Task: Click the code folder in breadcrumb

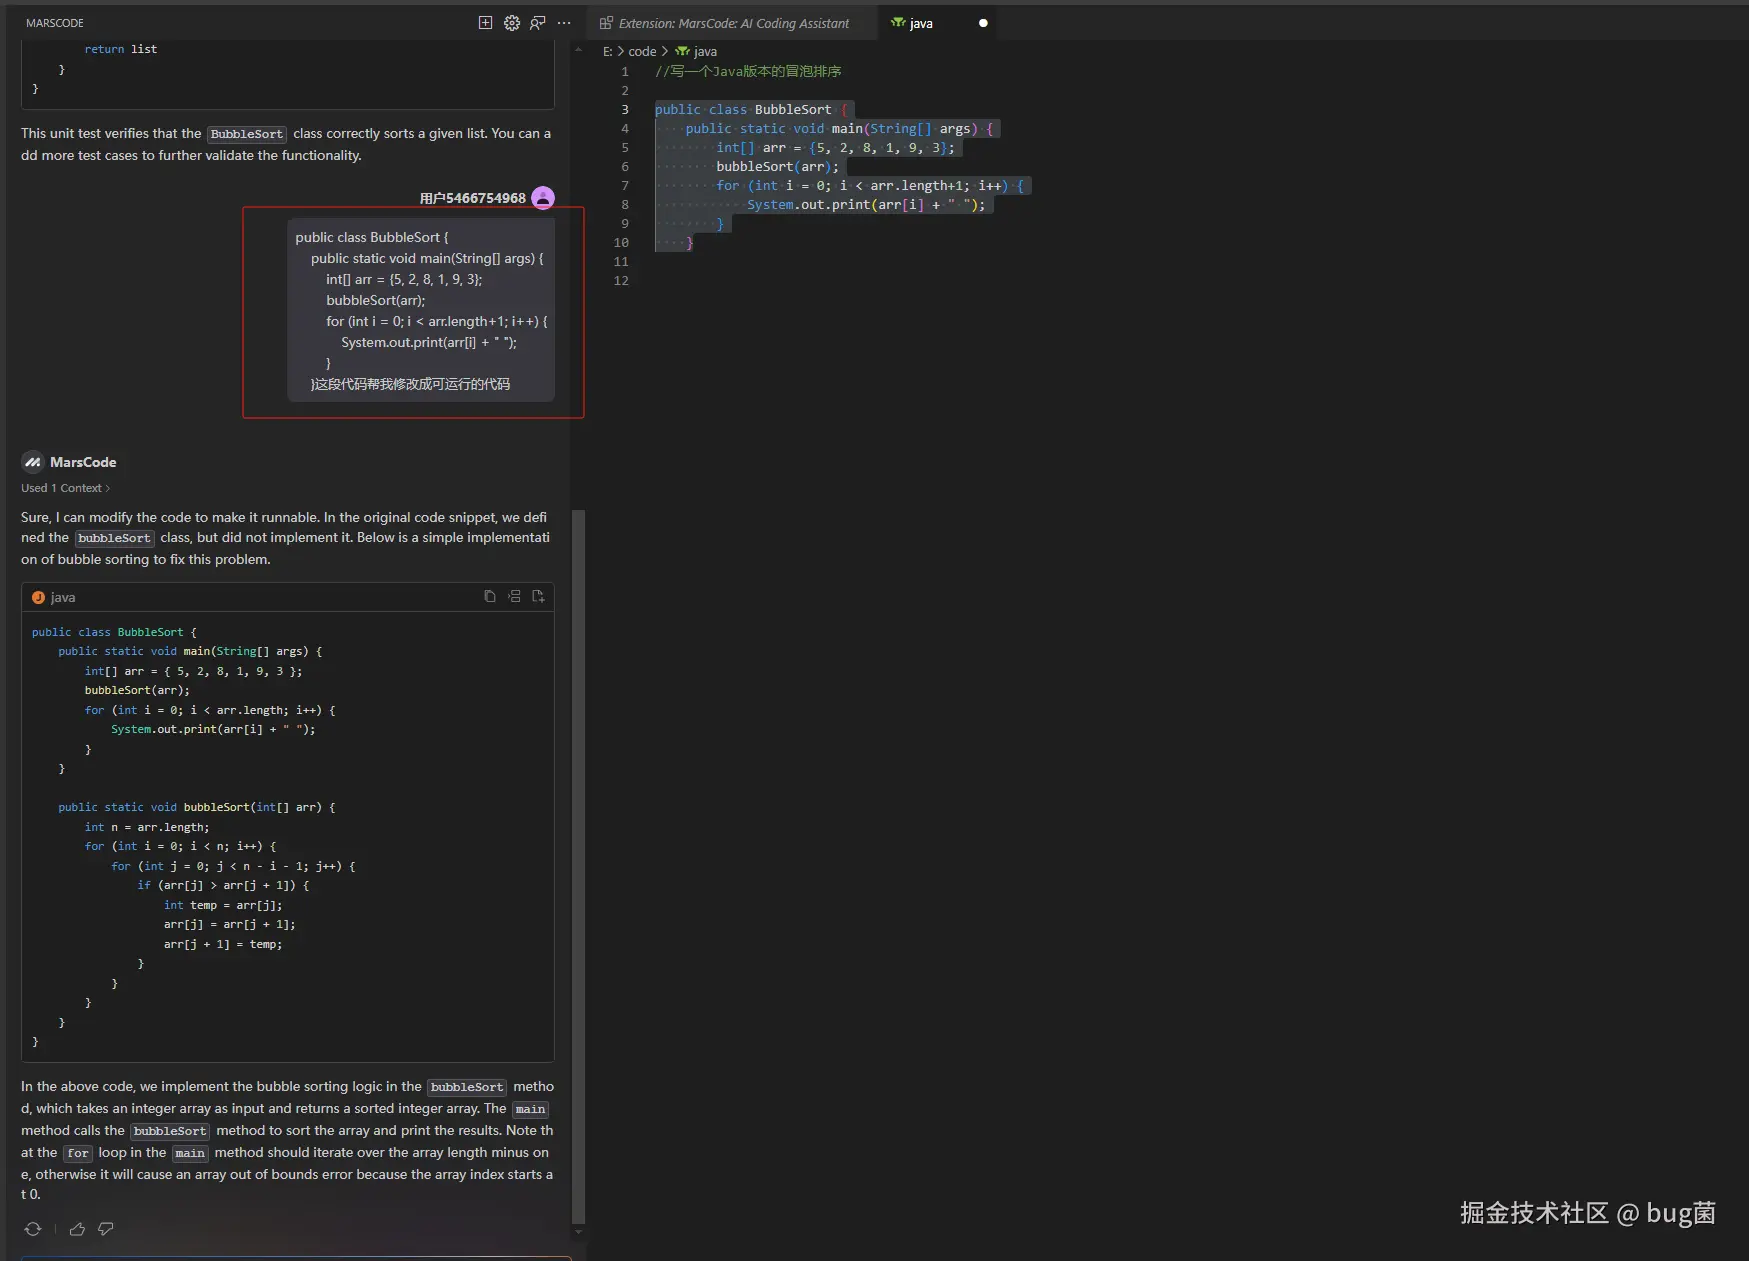Action: pyautogui.click(x=642, y=51)
